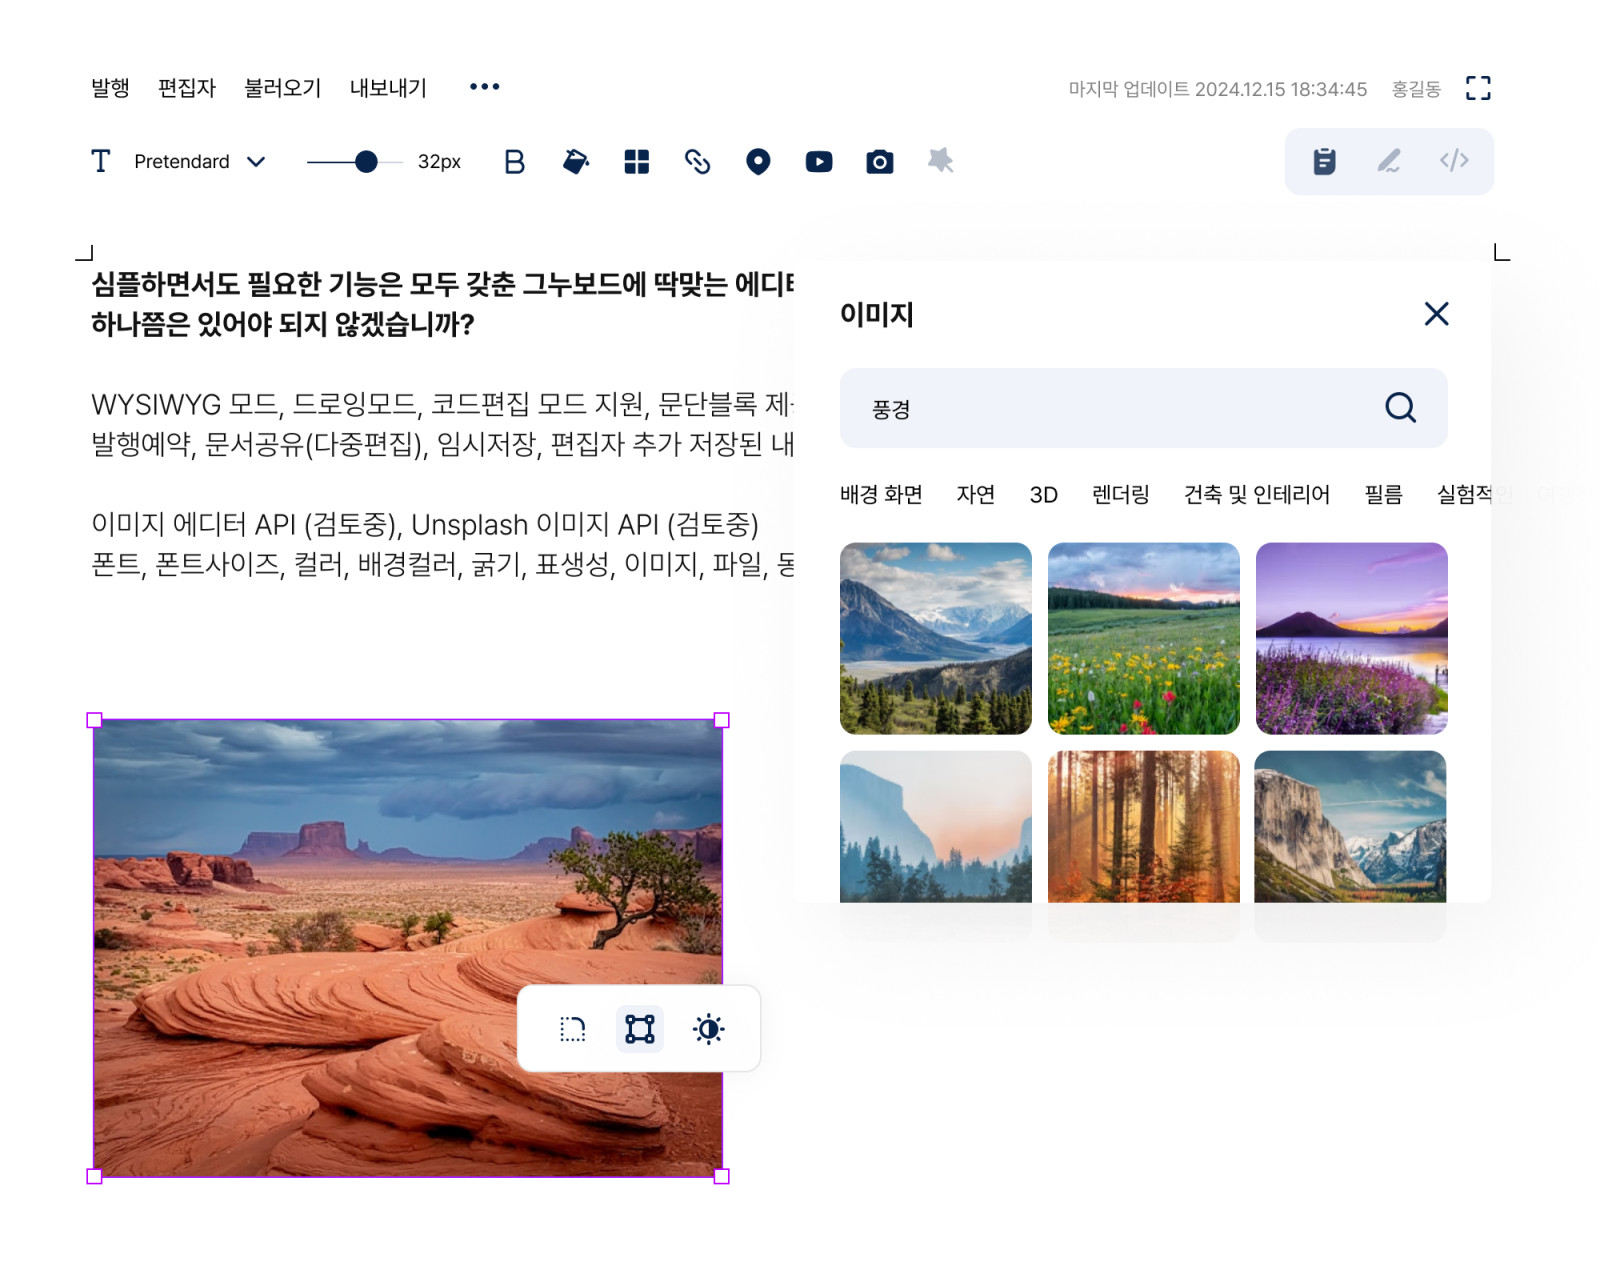Image resolution: width=1600 pixels, height=1266 pixels.
Task: Open the paint bucket color fill tool
Action: (x=576, y=162)
